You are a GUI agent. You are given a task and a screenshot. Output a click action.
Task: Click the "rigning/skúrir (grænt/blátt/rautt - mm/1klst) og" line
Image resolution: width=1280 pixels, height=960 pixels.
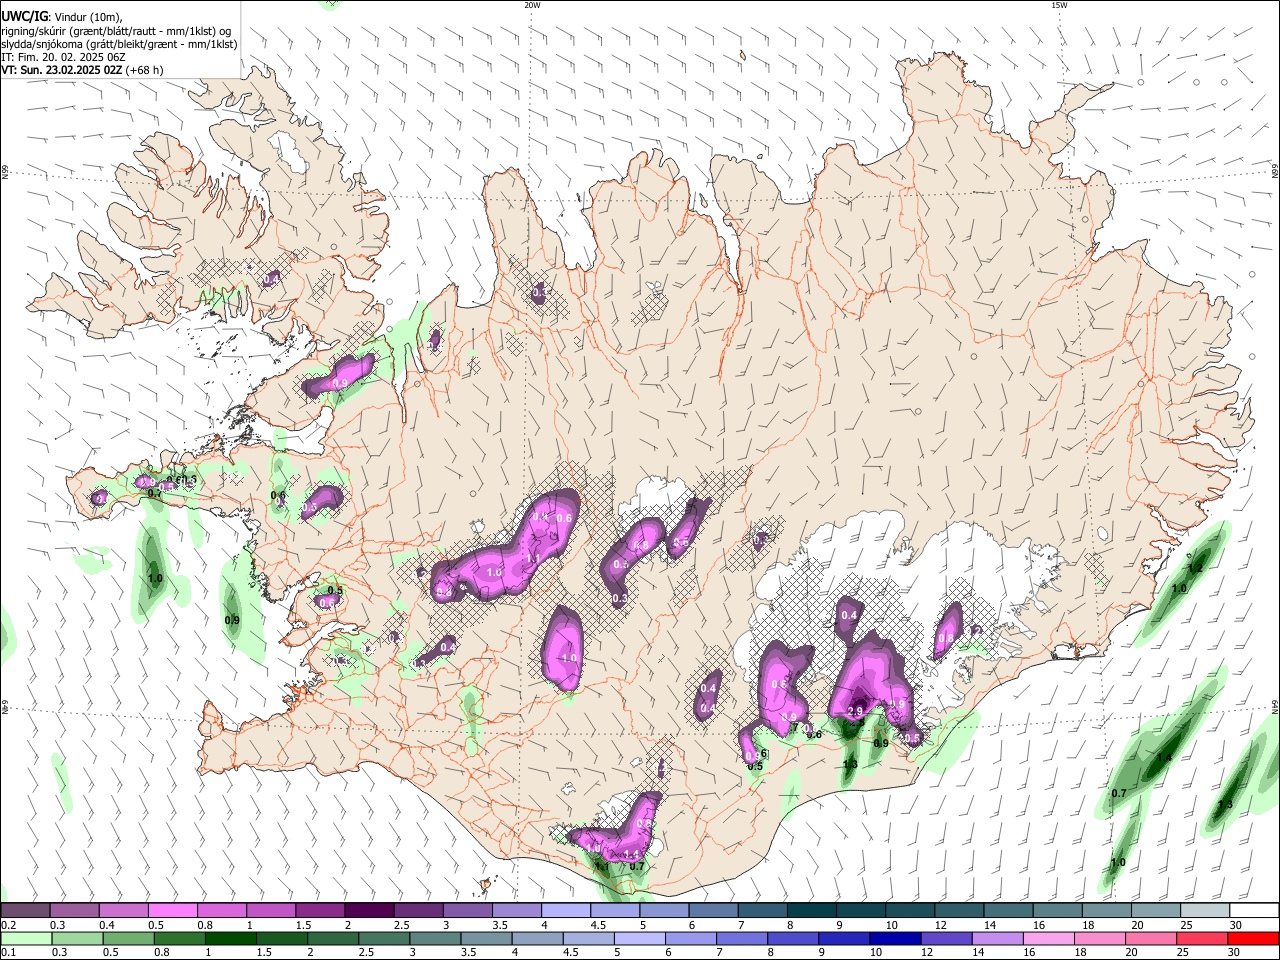click(x=117, y=31)
